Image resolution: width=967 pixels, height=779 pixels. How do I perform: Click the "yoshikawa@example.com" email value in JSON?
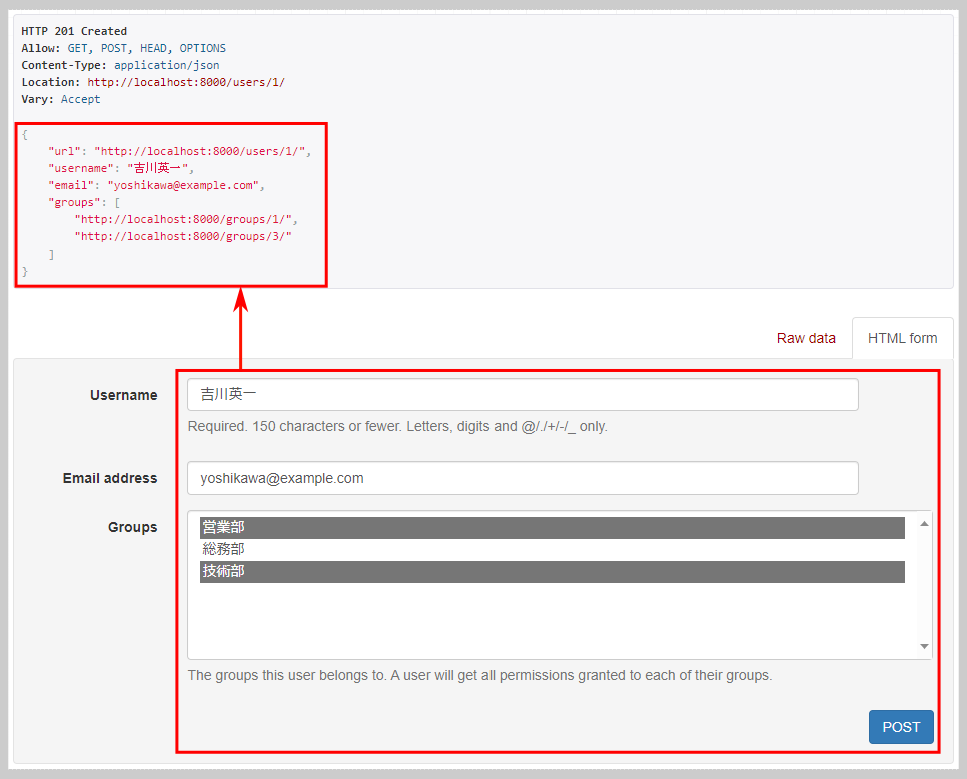click(x=183, y=185)
